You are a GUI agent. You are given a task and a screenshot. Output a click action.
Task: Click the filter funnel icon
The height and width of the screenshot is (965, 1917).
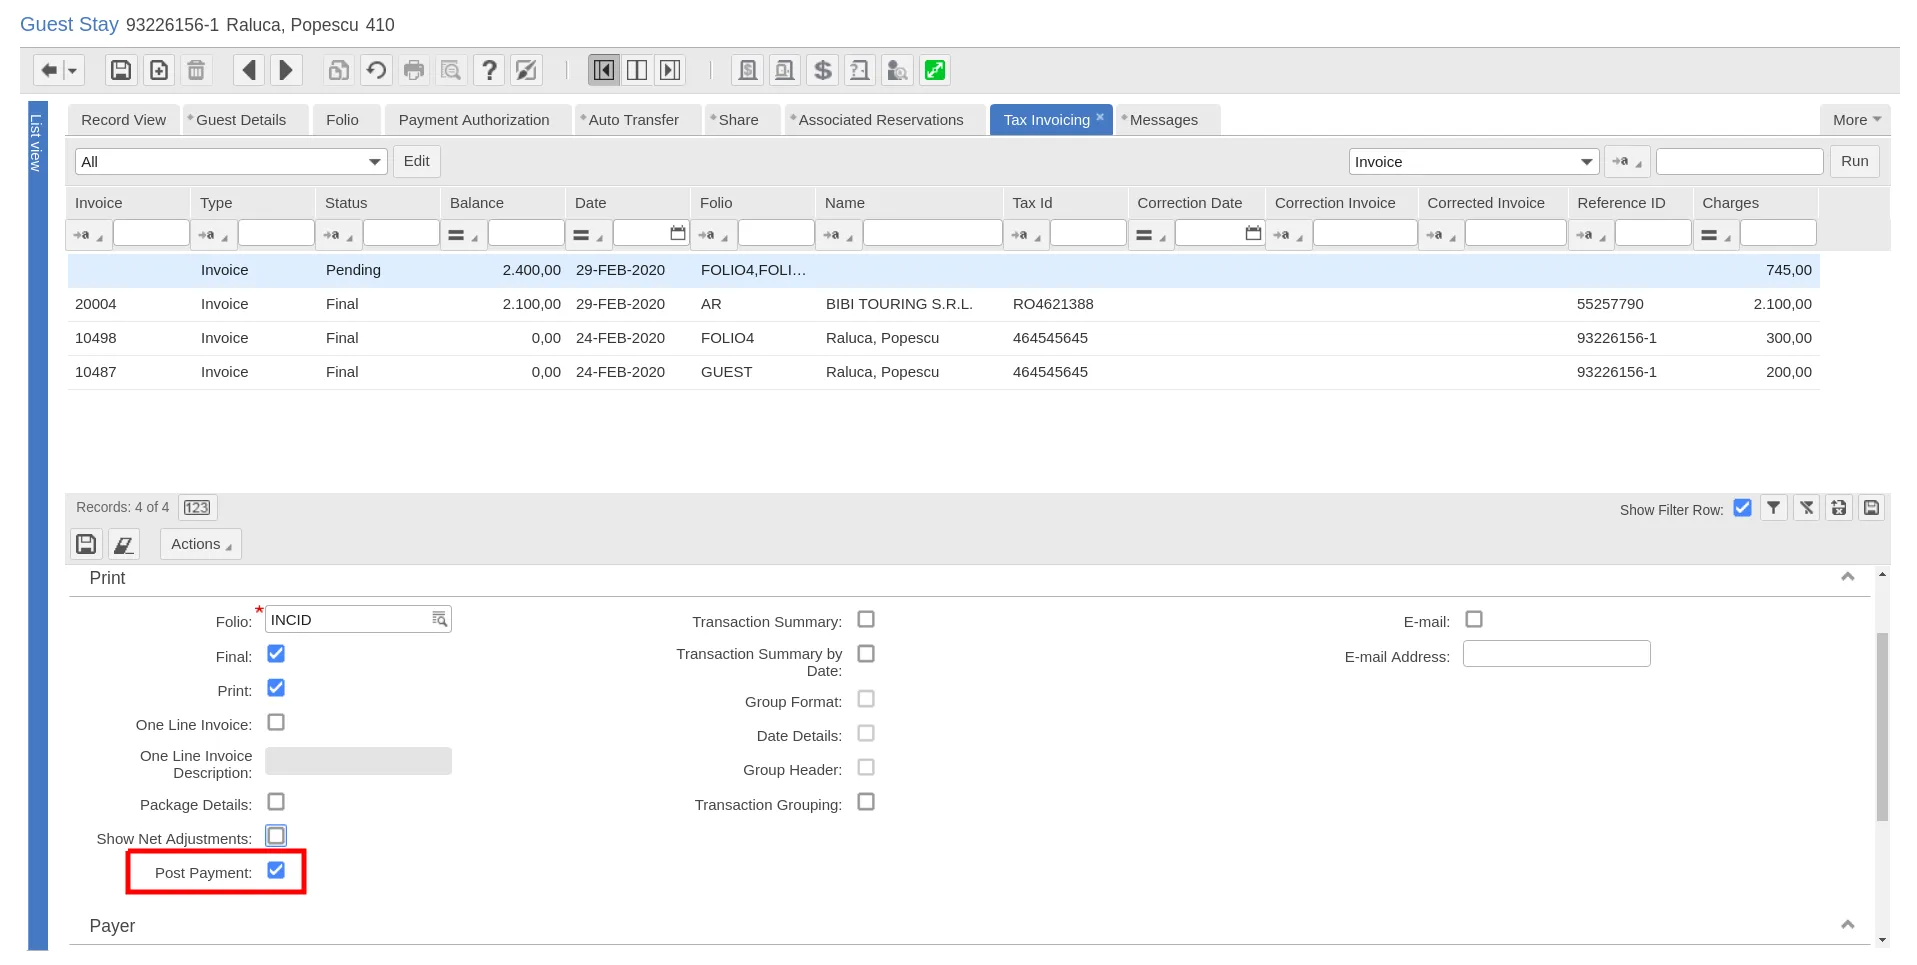(1773, 508)
